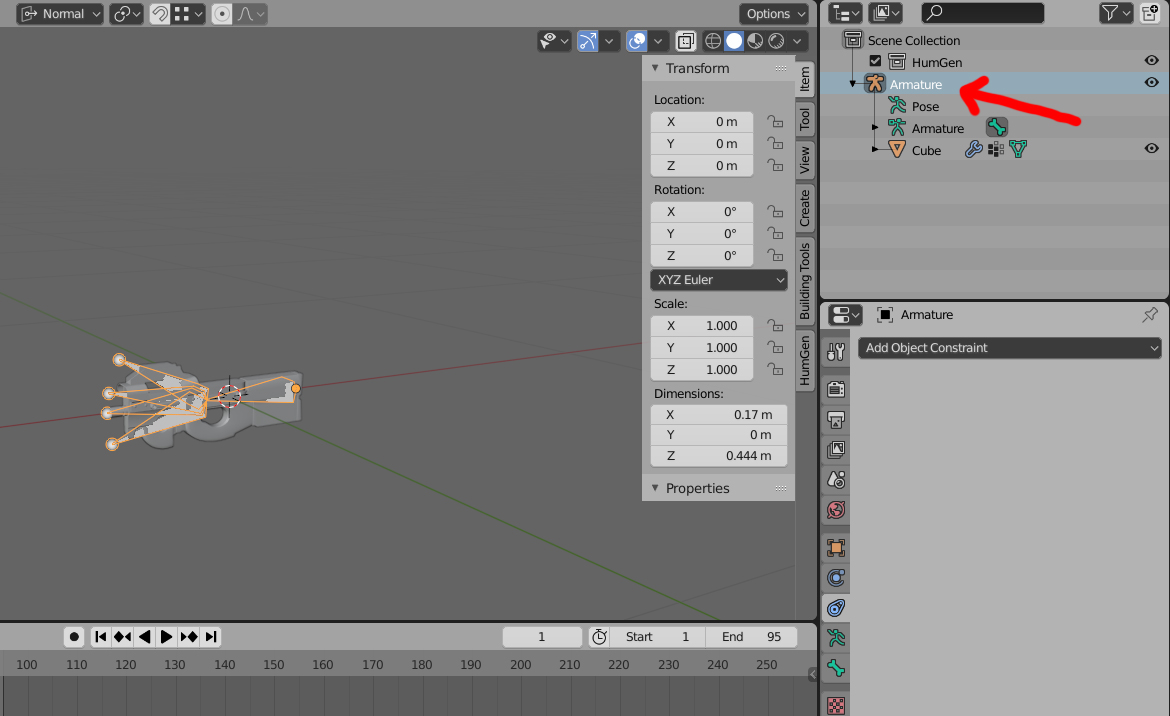The width and height of the screenshot is (1170, 716).
Task: Open the Bone properties tab icon
Action: (x=836, y=669)
